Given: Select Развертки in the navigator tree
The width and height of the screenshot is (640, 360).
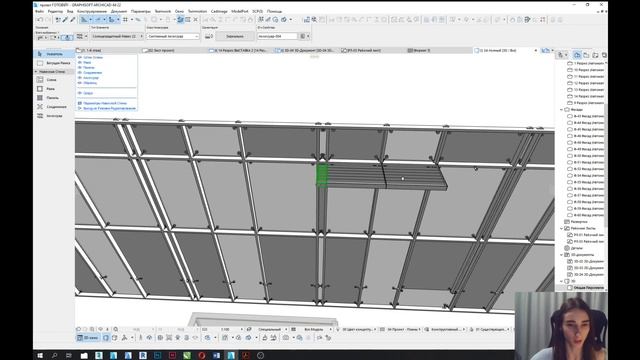Looking at the screenshot, I should click(x=579, y=222).
